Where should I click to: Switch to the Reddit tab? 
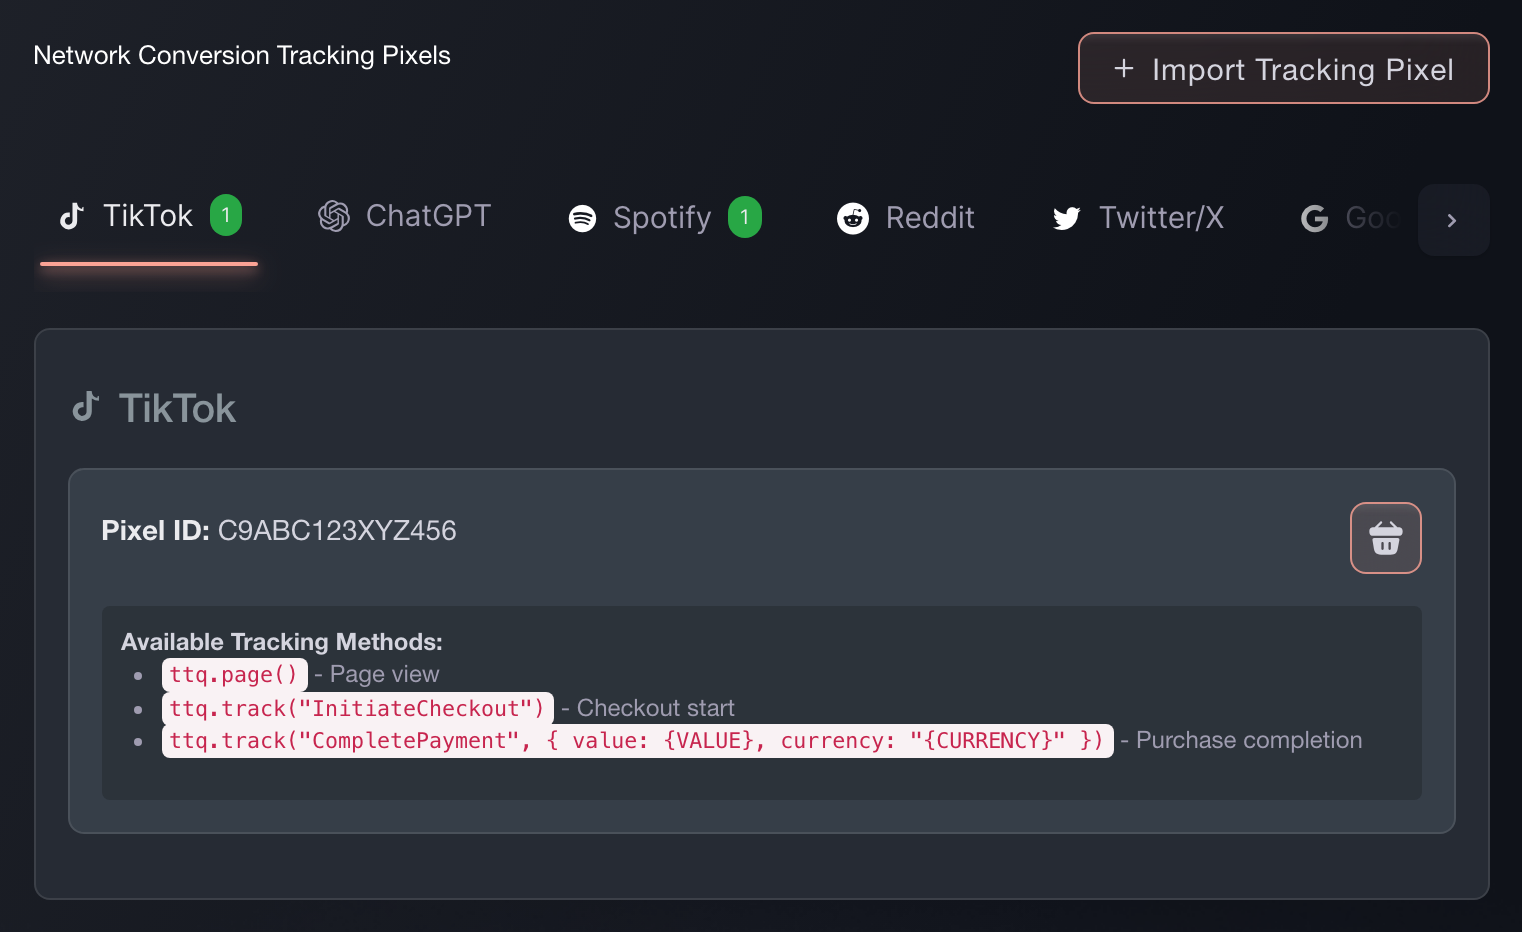(906, 217)
